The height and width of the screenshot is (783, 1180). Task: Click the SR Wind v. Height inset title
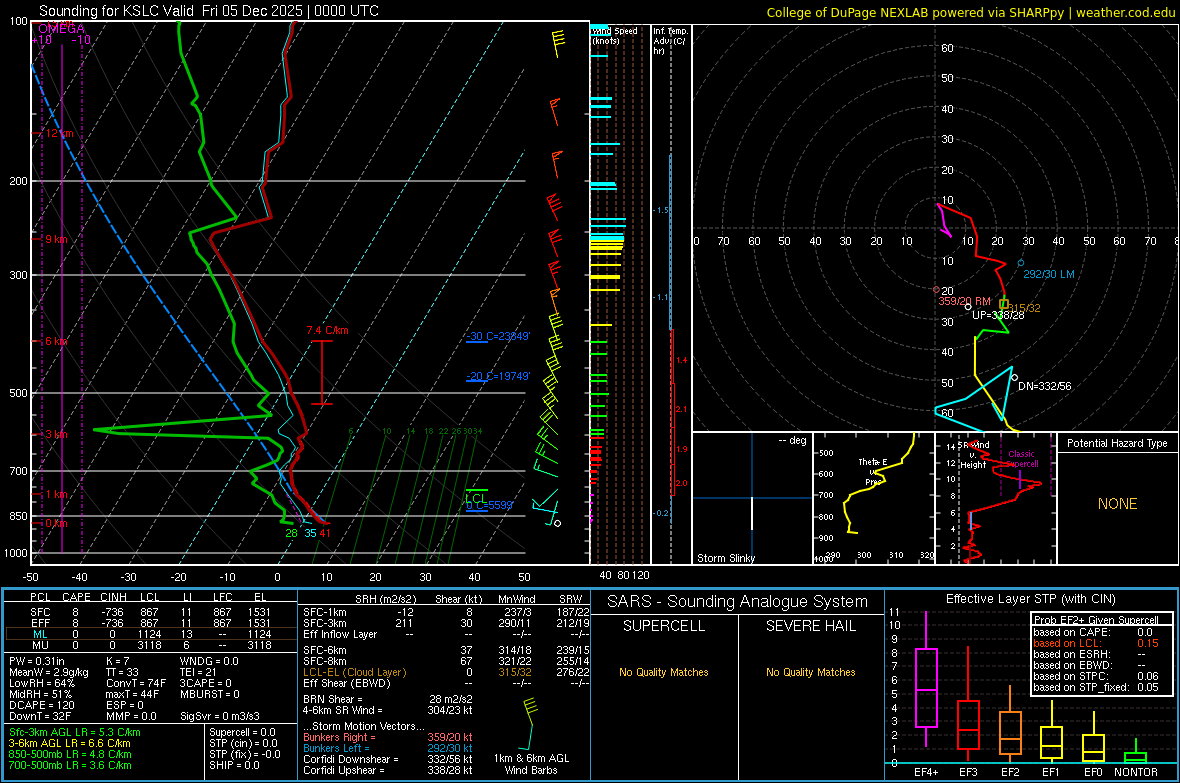(973, 455)
